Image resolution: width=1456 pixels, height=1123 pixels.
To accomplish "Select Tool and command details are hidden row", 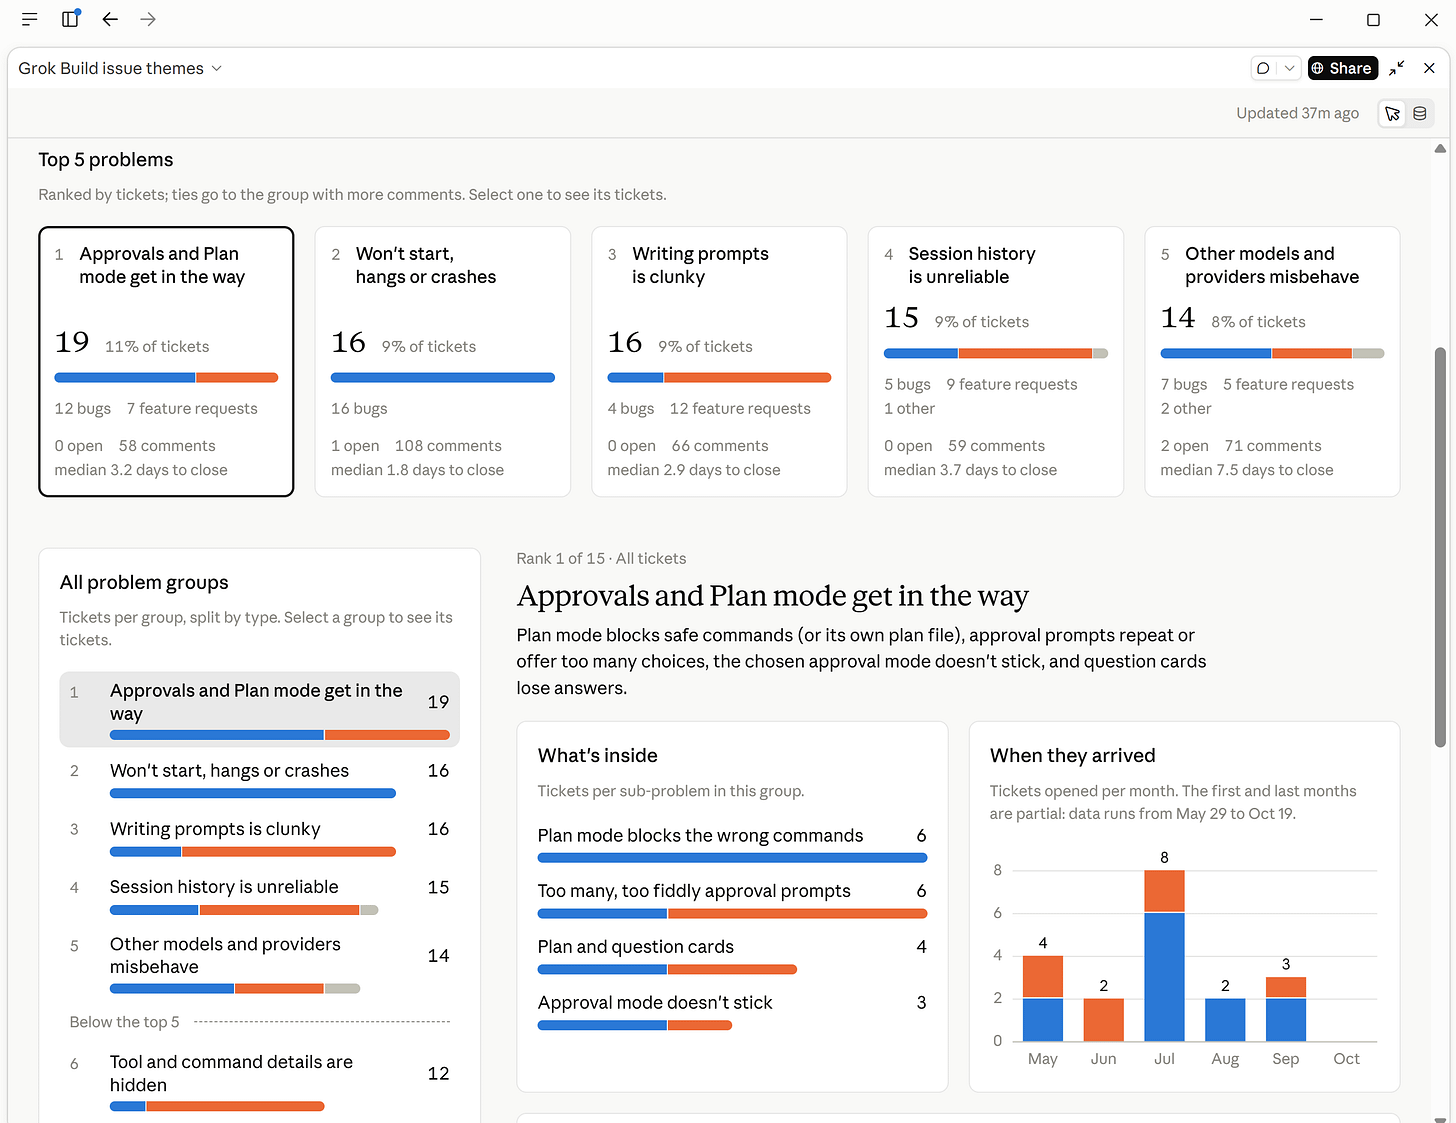I will point(259,1082).
